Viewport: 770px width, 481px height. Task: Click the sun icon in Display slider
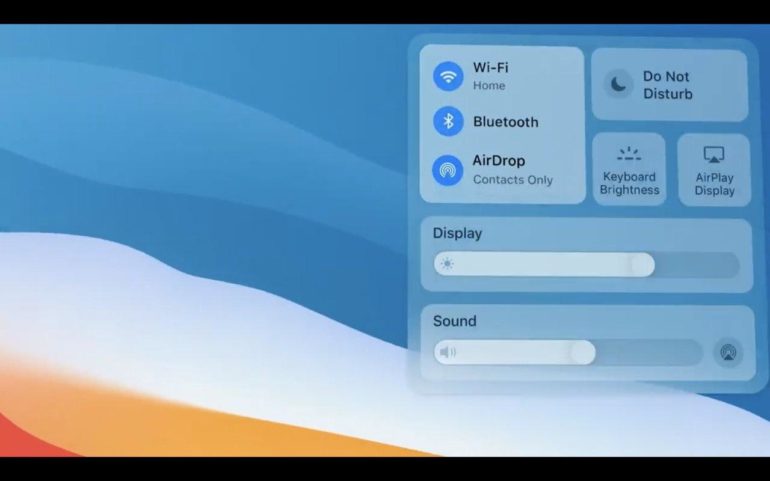point(447,264)
